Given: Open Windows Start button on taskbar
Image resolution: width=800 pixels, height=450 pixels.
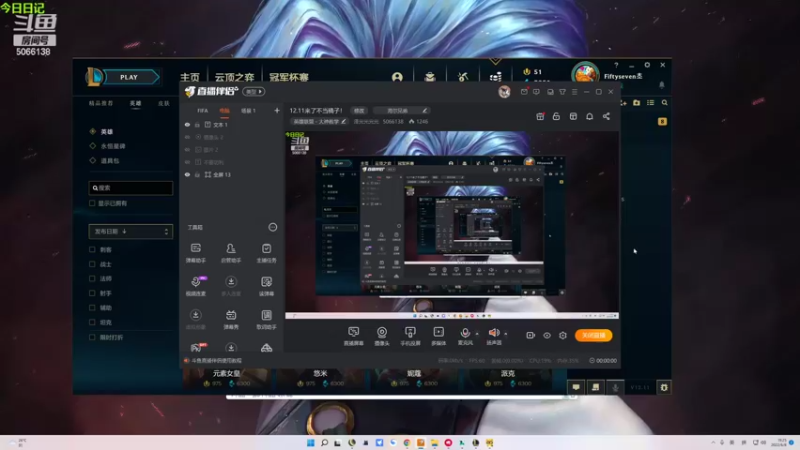Looking at the screenshot, I should click(310, 443).
